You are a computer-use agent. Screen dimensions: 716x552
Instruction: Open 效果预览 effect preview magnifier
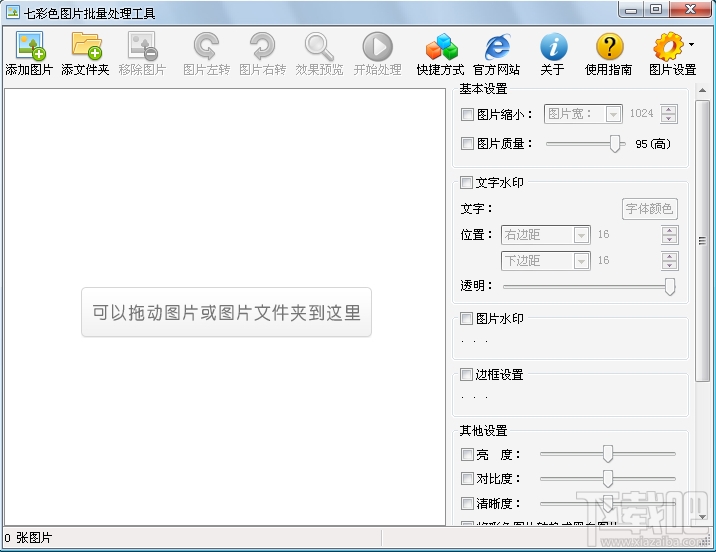(x=319, y=46)
